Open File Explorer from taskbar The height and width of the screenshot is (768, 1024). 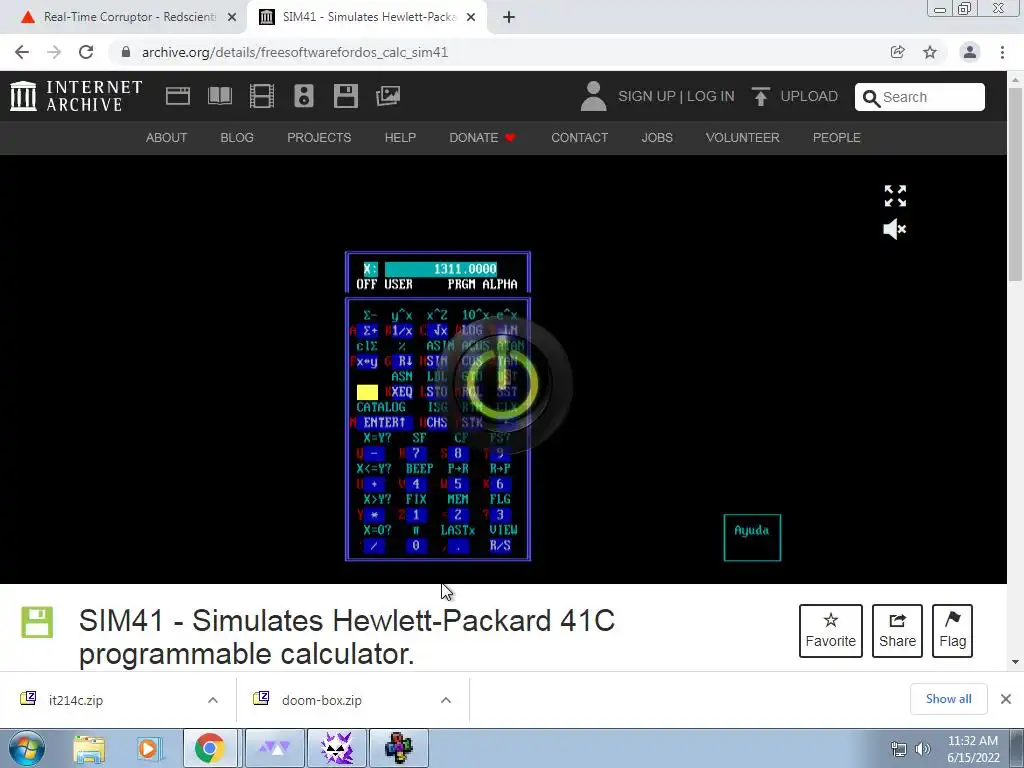click(x=89, y=748)
